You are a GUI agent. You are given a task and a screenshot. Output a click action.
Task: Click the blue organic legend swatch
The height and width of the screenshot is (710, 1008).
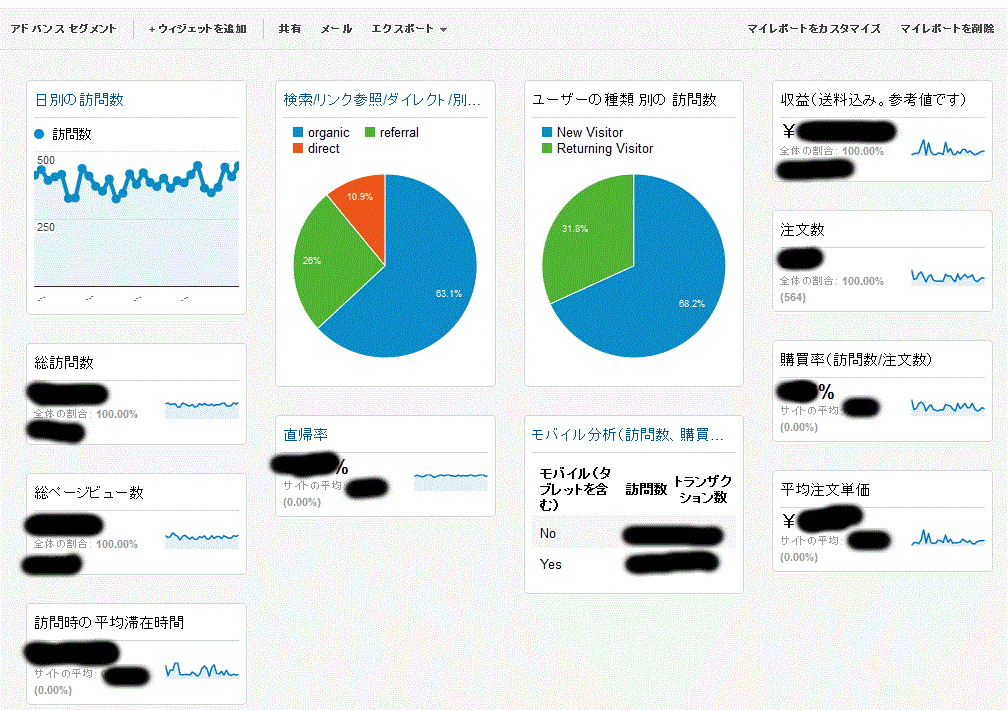[x=298, y=133]
